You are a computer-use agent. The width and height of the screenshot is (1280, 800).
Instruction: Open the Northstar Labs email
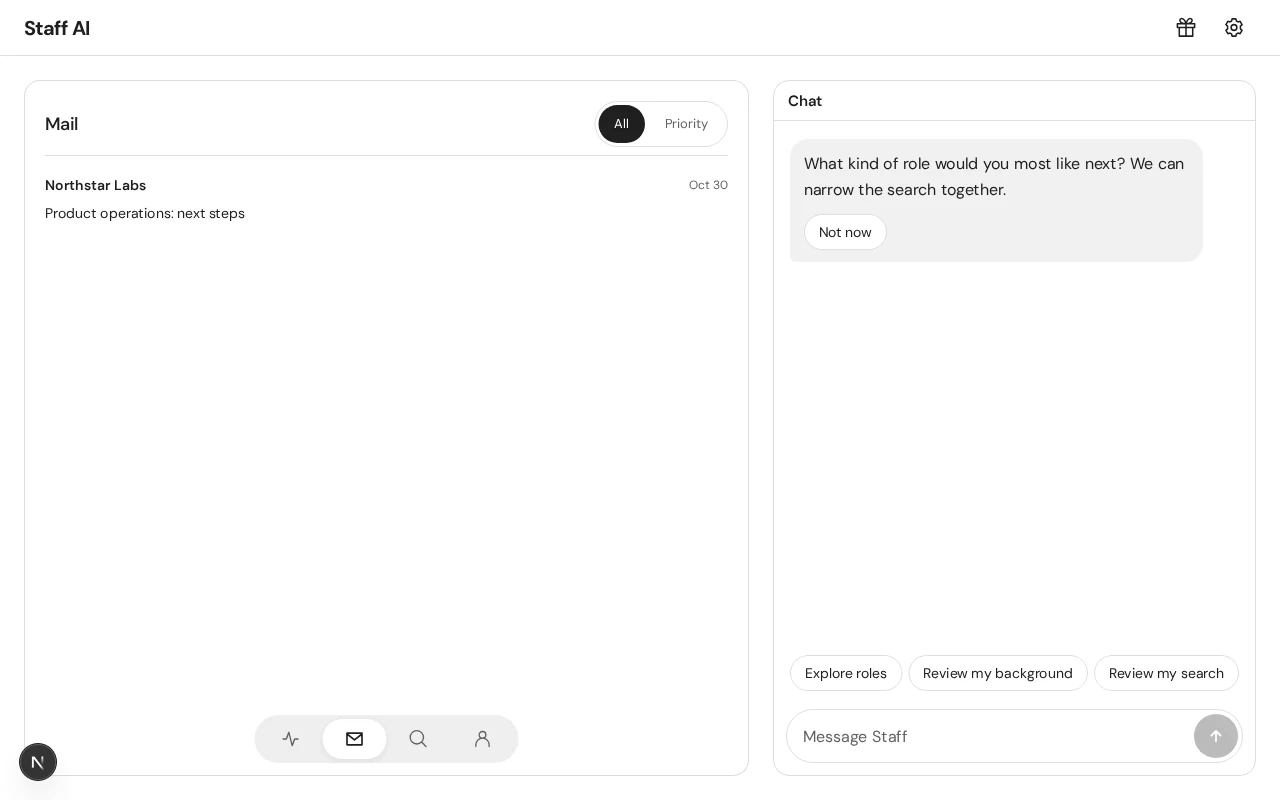click(386, 199)
